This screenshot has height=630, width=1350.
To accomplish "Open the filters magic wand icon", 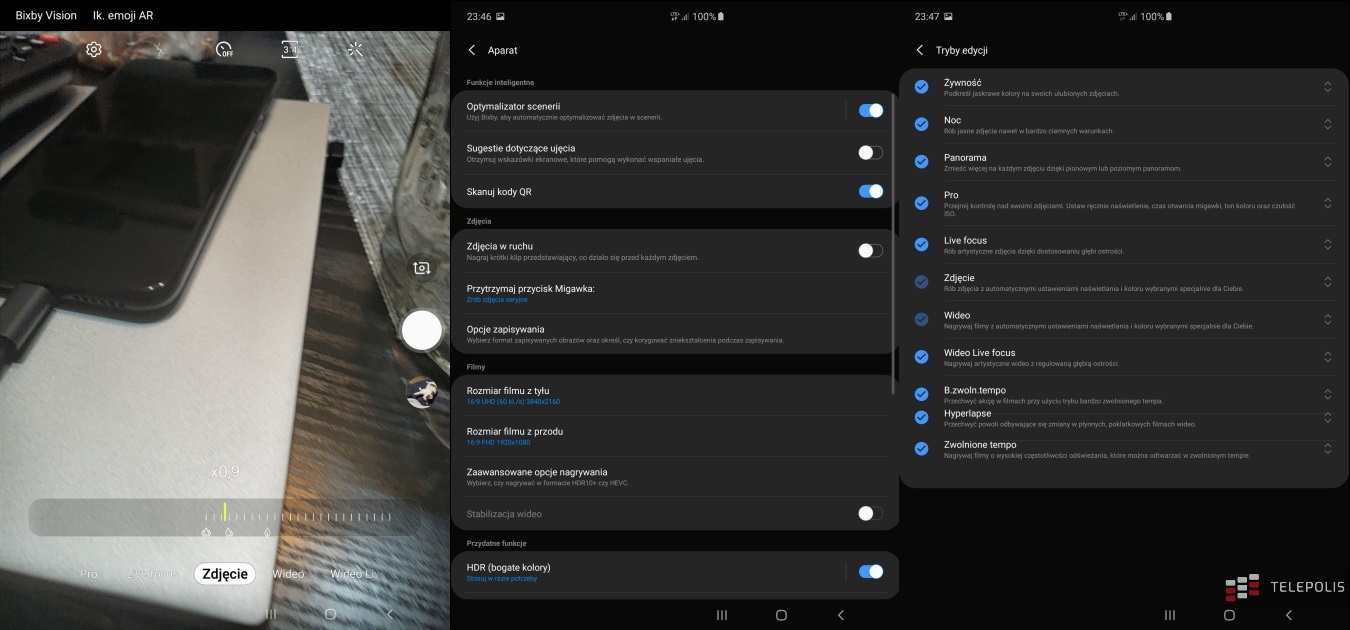I will pos(355,50).
